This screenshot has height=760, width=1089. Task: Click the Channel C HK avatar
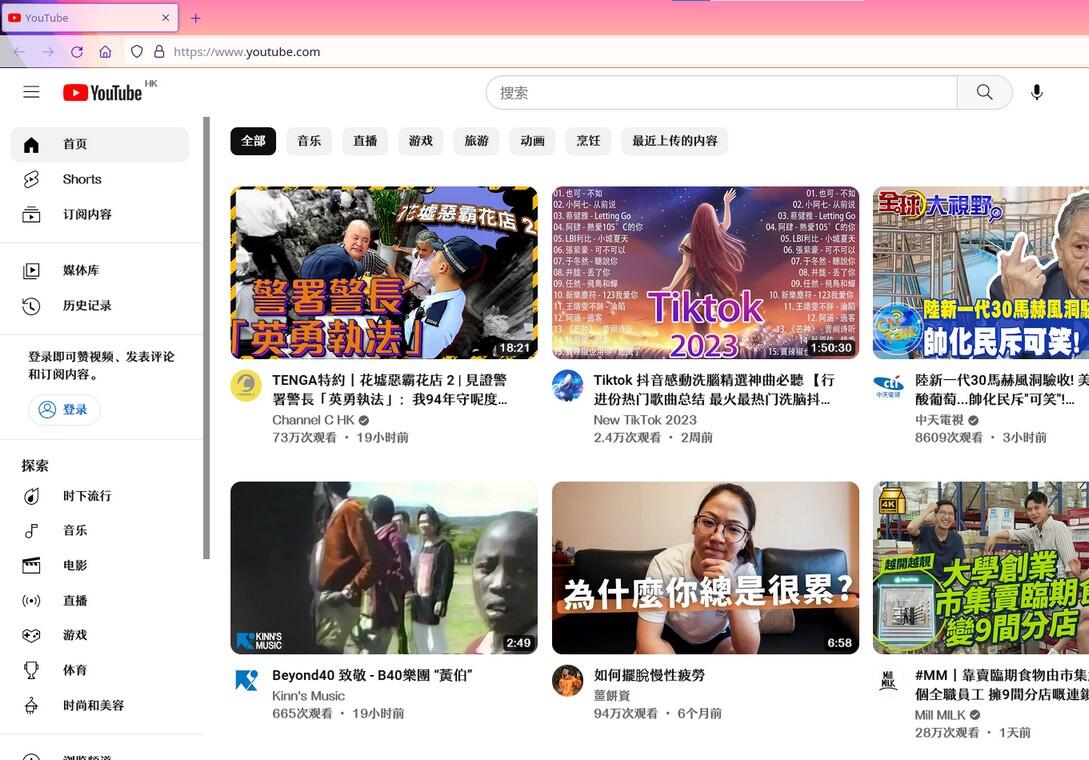pos(246,386)
